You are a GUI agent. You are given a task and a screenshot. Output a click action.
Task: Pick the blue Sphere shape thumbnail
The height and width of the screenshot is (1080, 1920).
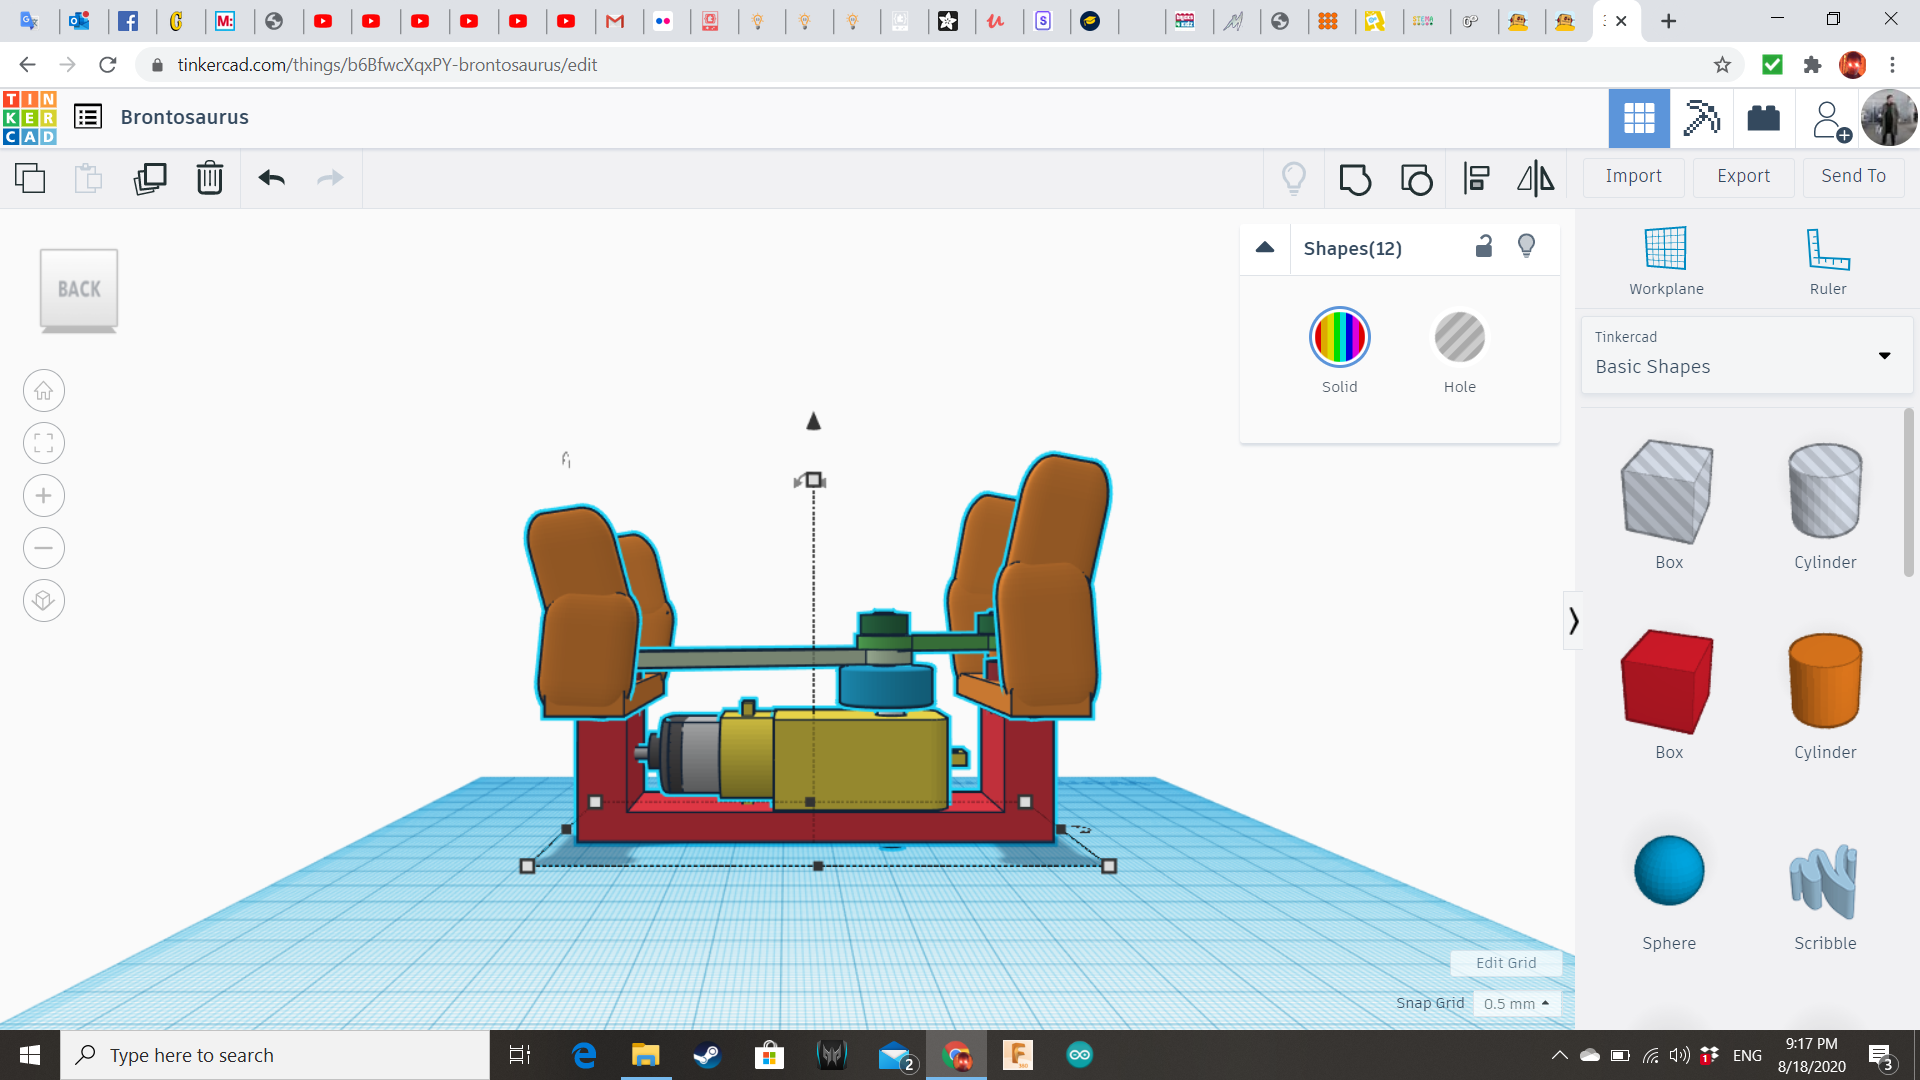point(1669,871)
